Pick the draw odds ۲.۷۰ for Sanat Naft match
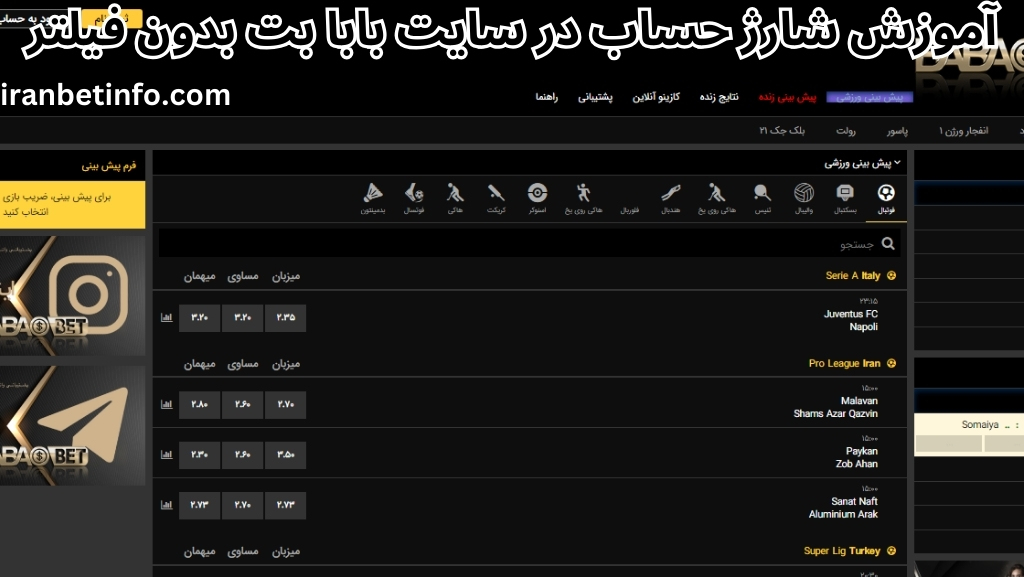The height and width of the screenshot is (577, 1024). [242, 505]
